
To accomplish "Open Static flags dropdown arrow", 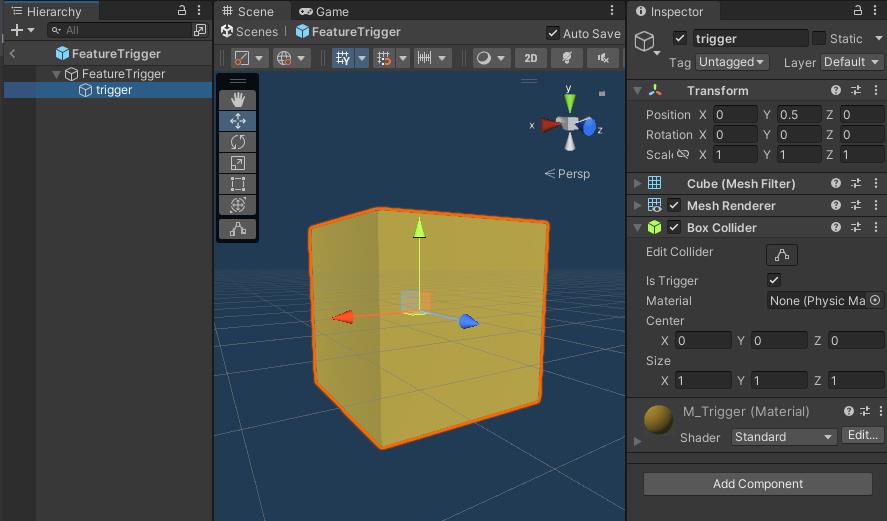I will click(879, 38).
